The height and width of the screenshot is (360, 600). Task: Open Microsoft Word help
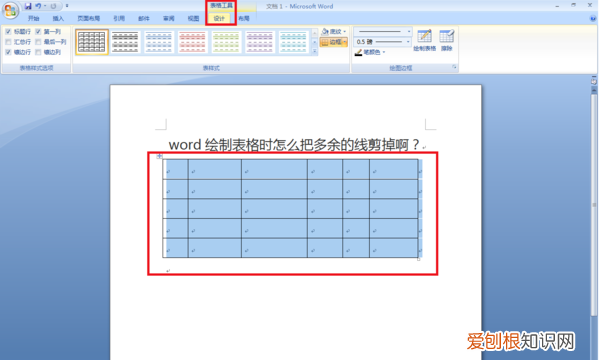593,18
